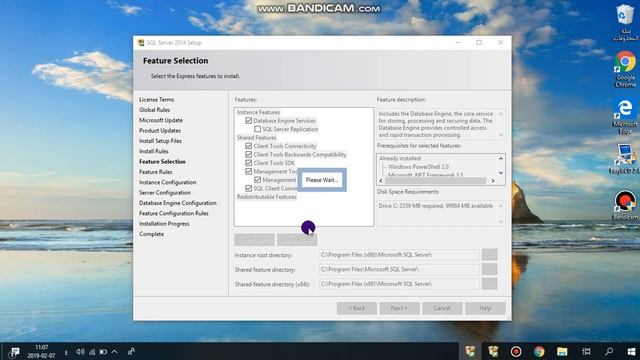
Task: Click the SQL Server 2014 Setup title bar icon
Action: (x=141, y=42)
